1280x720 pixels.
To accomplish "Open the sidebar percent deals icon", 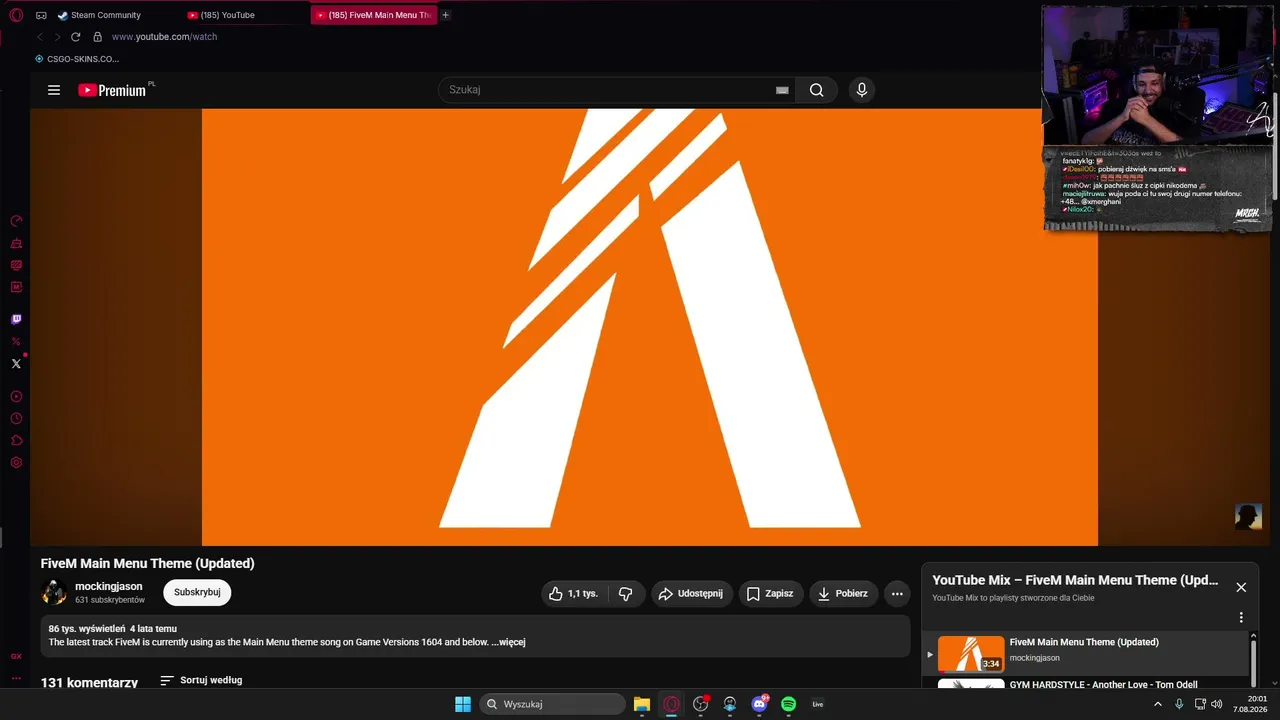I will pos(16,342).
